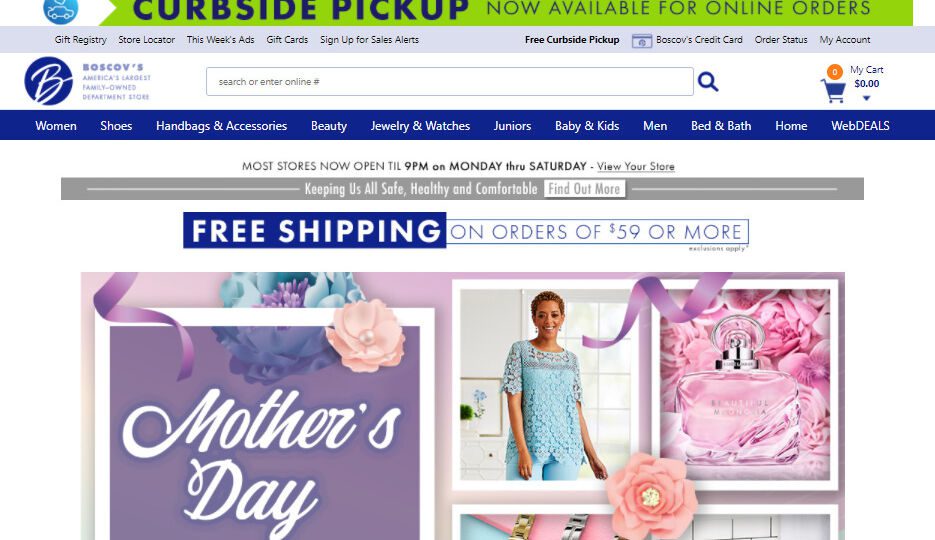This screenshot has width=935, height=540.
Task: Click the Boscov's round B logo
Action: click(x=48, y=81)
